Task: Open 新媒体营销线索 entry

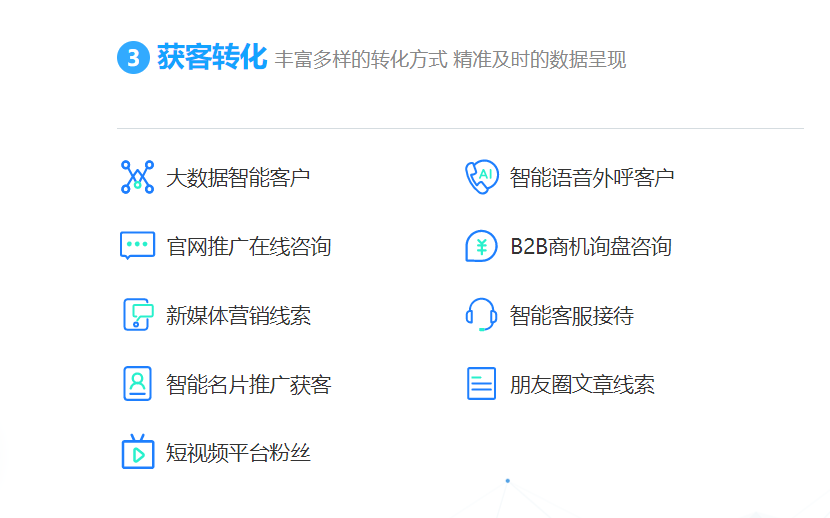Action: coord(238,315)
